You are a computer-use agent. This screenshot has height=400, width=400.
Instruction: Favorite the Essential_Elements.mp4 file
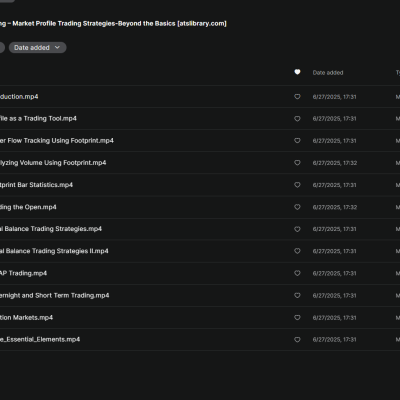pyautogui.click(x=297, y=340)
